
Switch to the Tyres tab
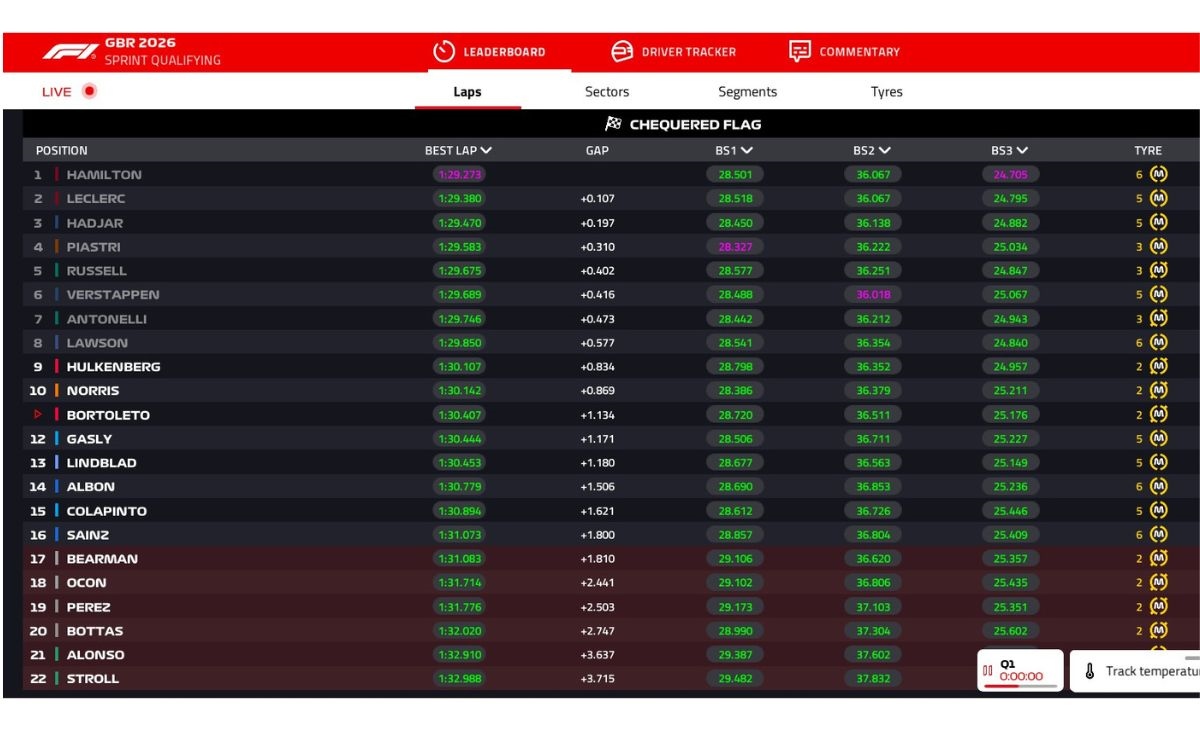(886, 91)
